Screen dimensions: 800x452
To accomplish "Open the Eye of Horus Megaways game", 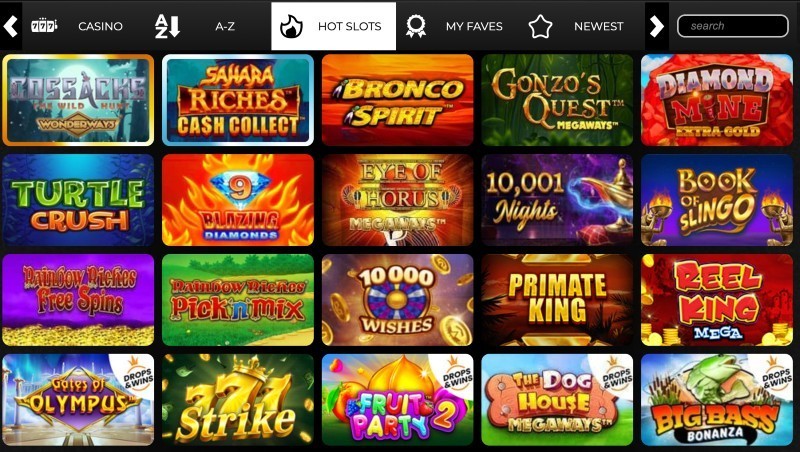I will pyautogui.click(x=397, y=200).
